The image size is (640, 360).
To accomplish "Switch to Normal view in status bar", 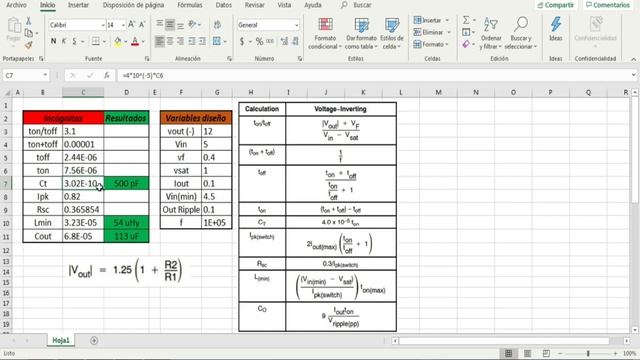I will pos(509,353).
